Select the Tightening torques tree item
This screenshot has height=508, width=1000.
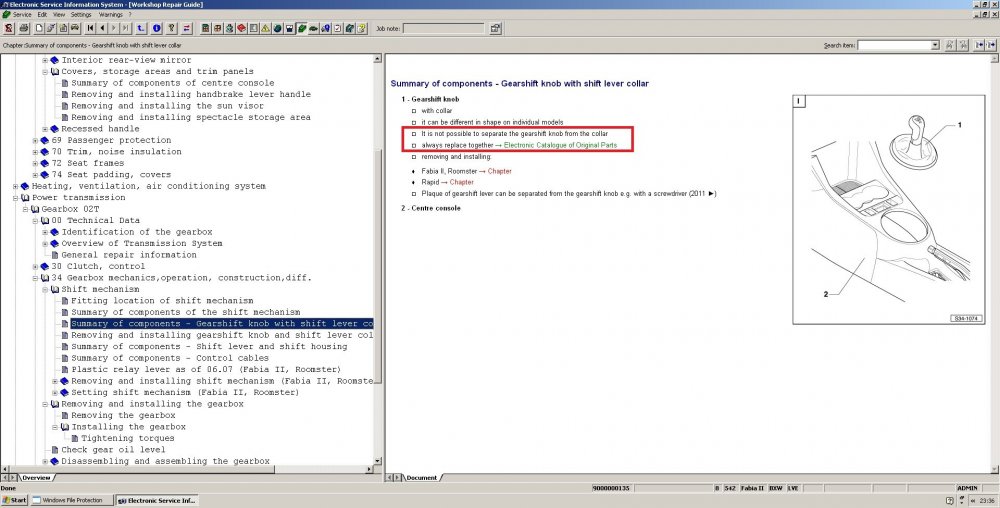[x=128, y=439]
